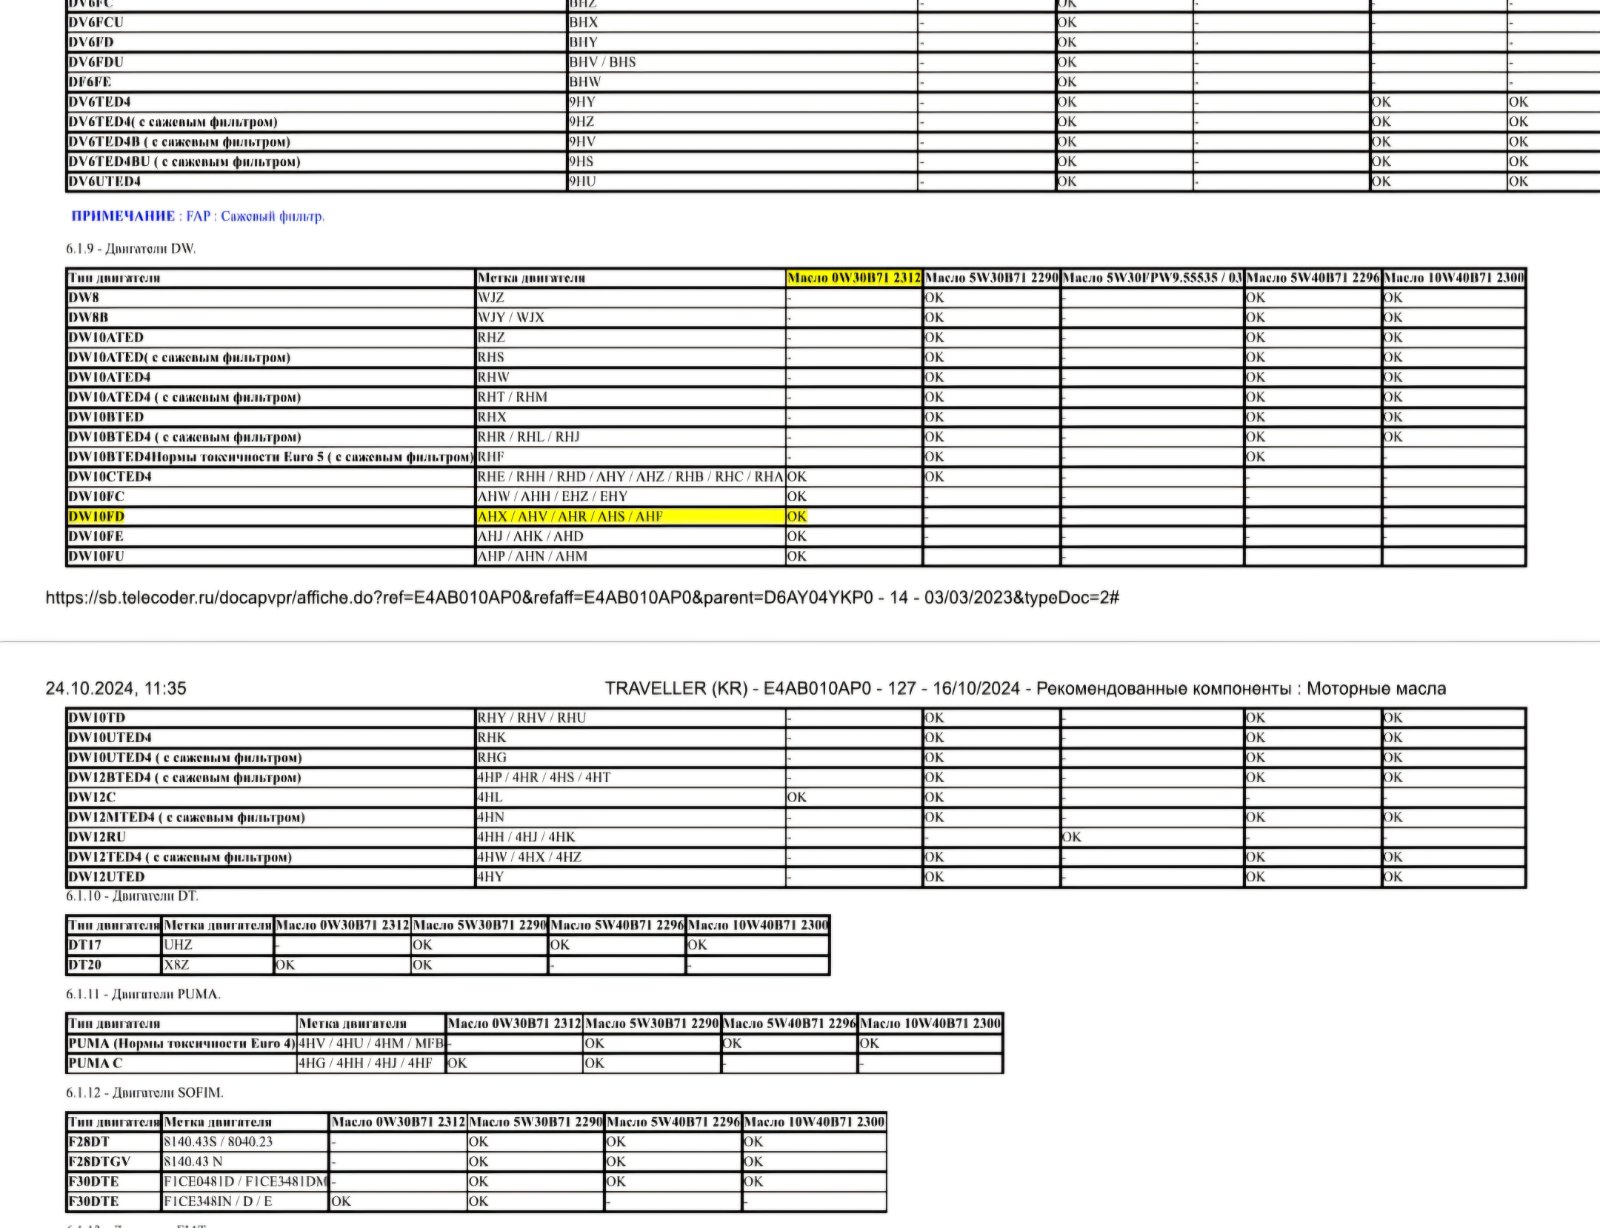Screen dimensions: 1600x1228
Task: Click the DW8 engine type cell
Action: click(270, 298)
